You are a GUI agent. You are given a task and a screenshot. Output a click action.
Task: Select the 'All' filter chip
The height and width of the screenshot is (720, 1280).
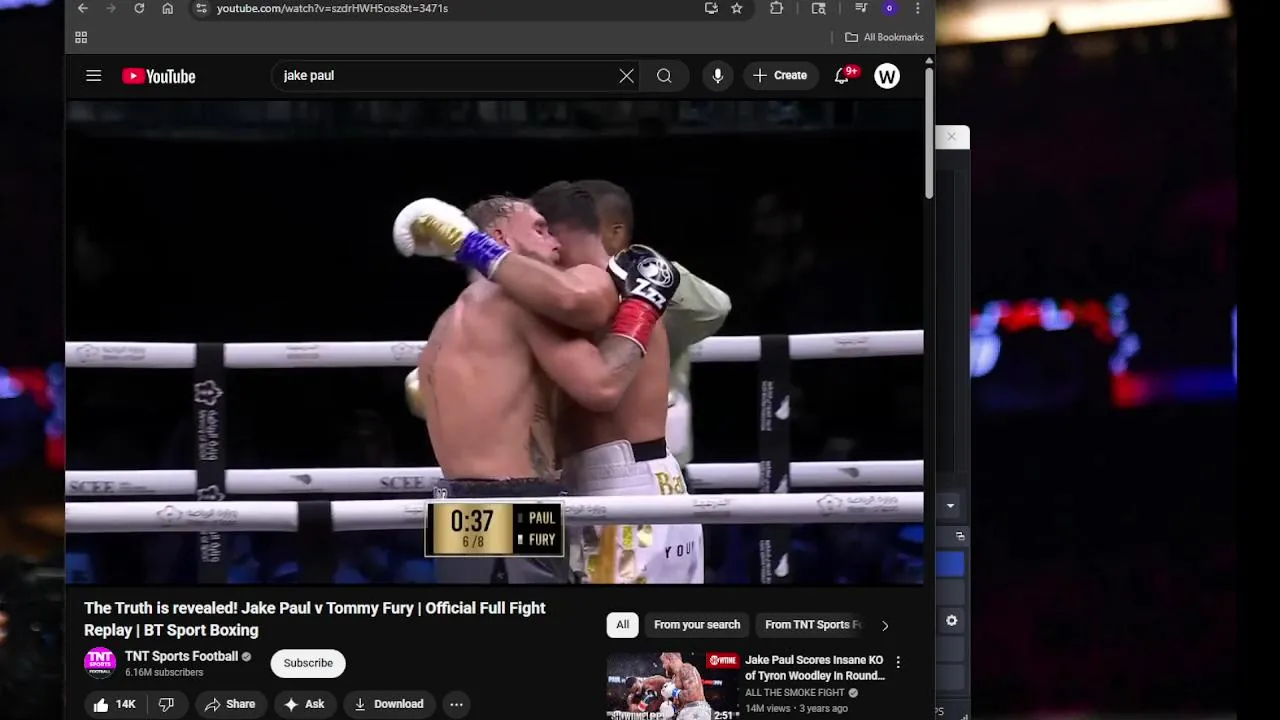(x=622, y=625)
